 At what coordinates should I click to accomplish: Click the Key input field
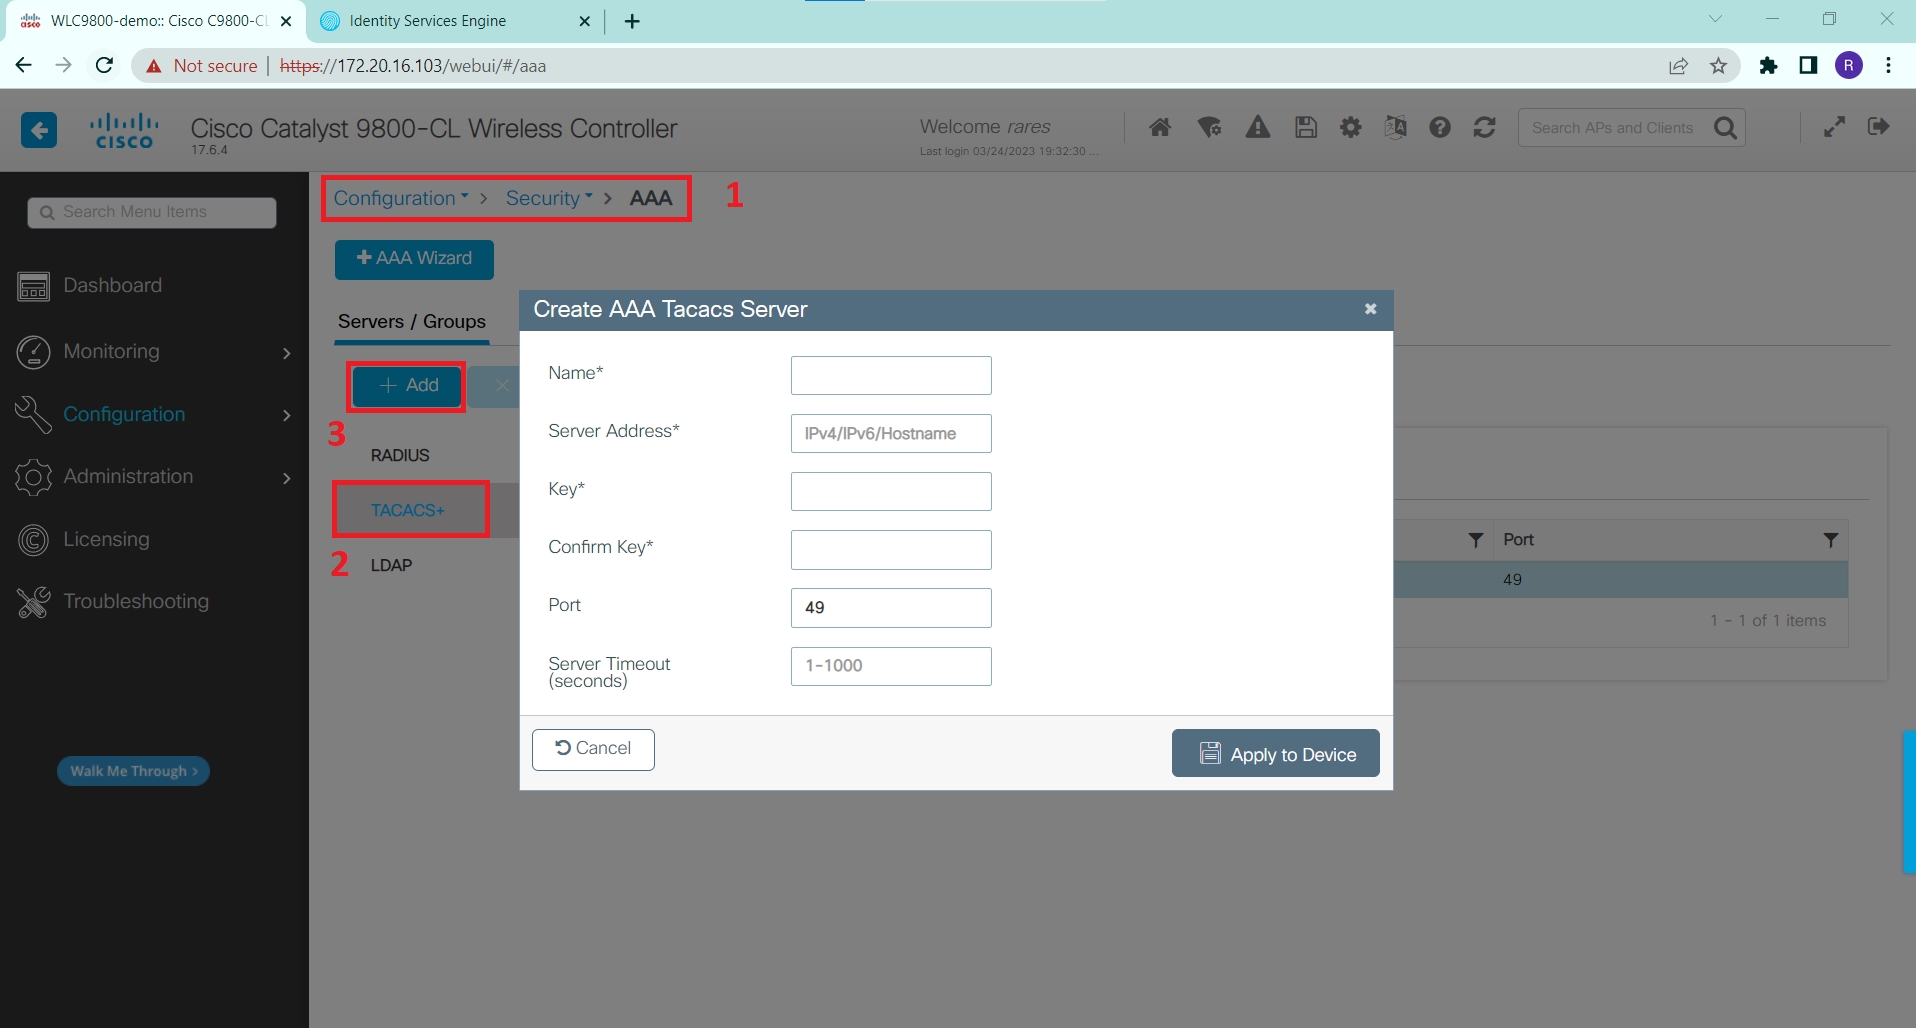[891, 491]
